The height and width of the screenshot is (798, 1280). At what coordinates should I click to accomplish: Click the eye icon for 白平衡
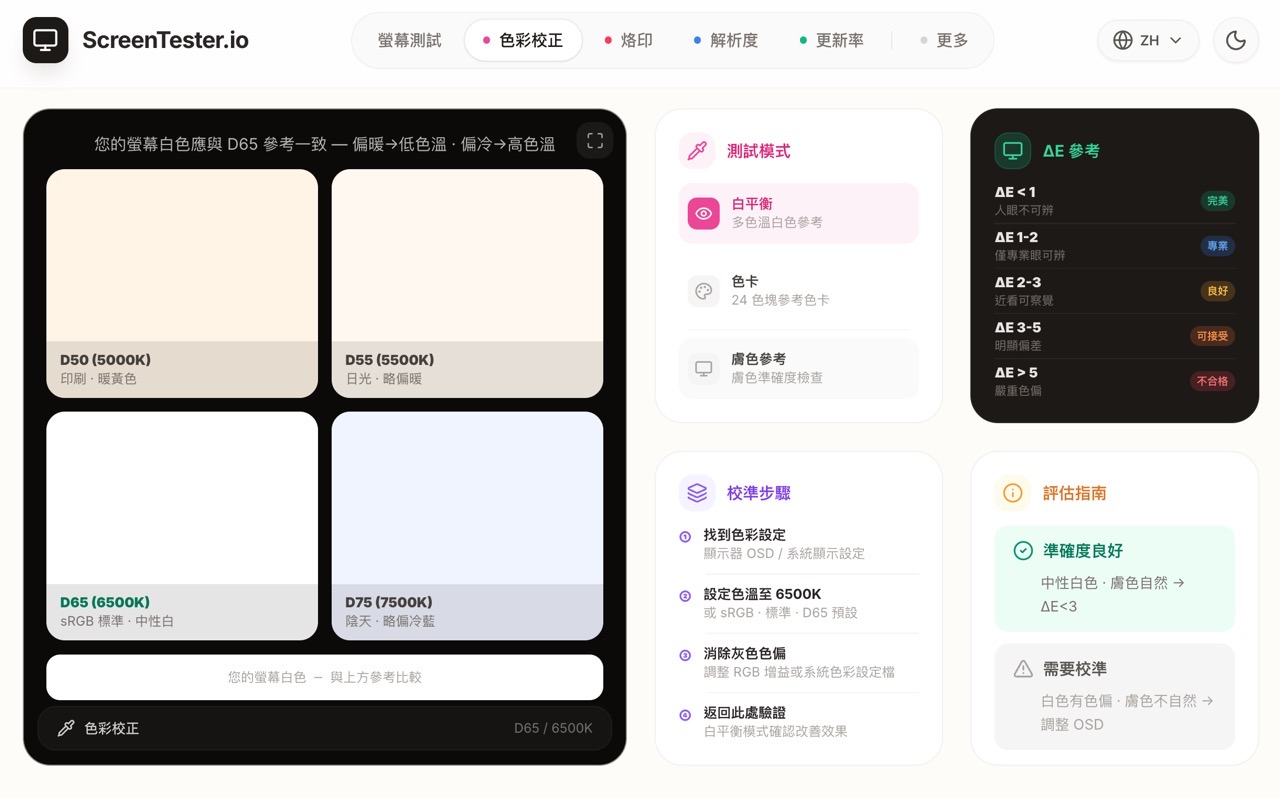[704, 213]
